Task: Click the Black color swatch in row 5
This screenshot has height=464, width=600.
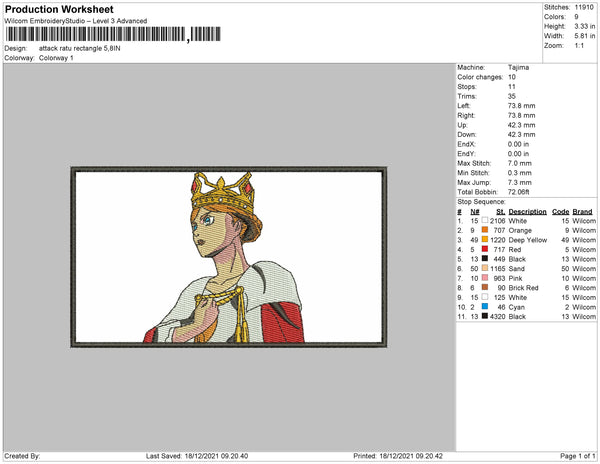Action: (x=485, y=259)
